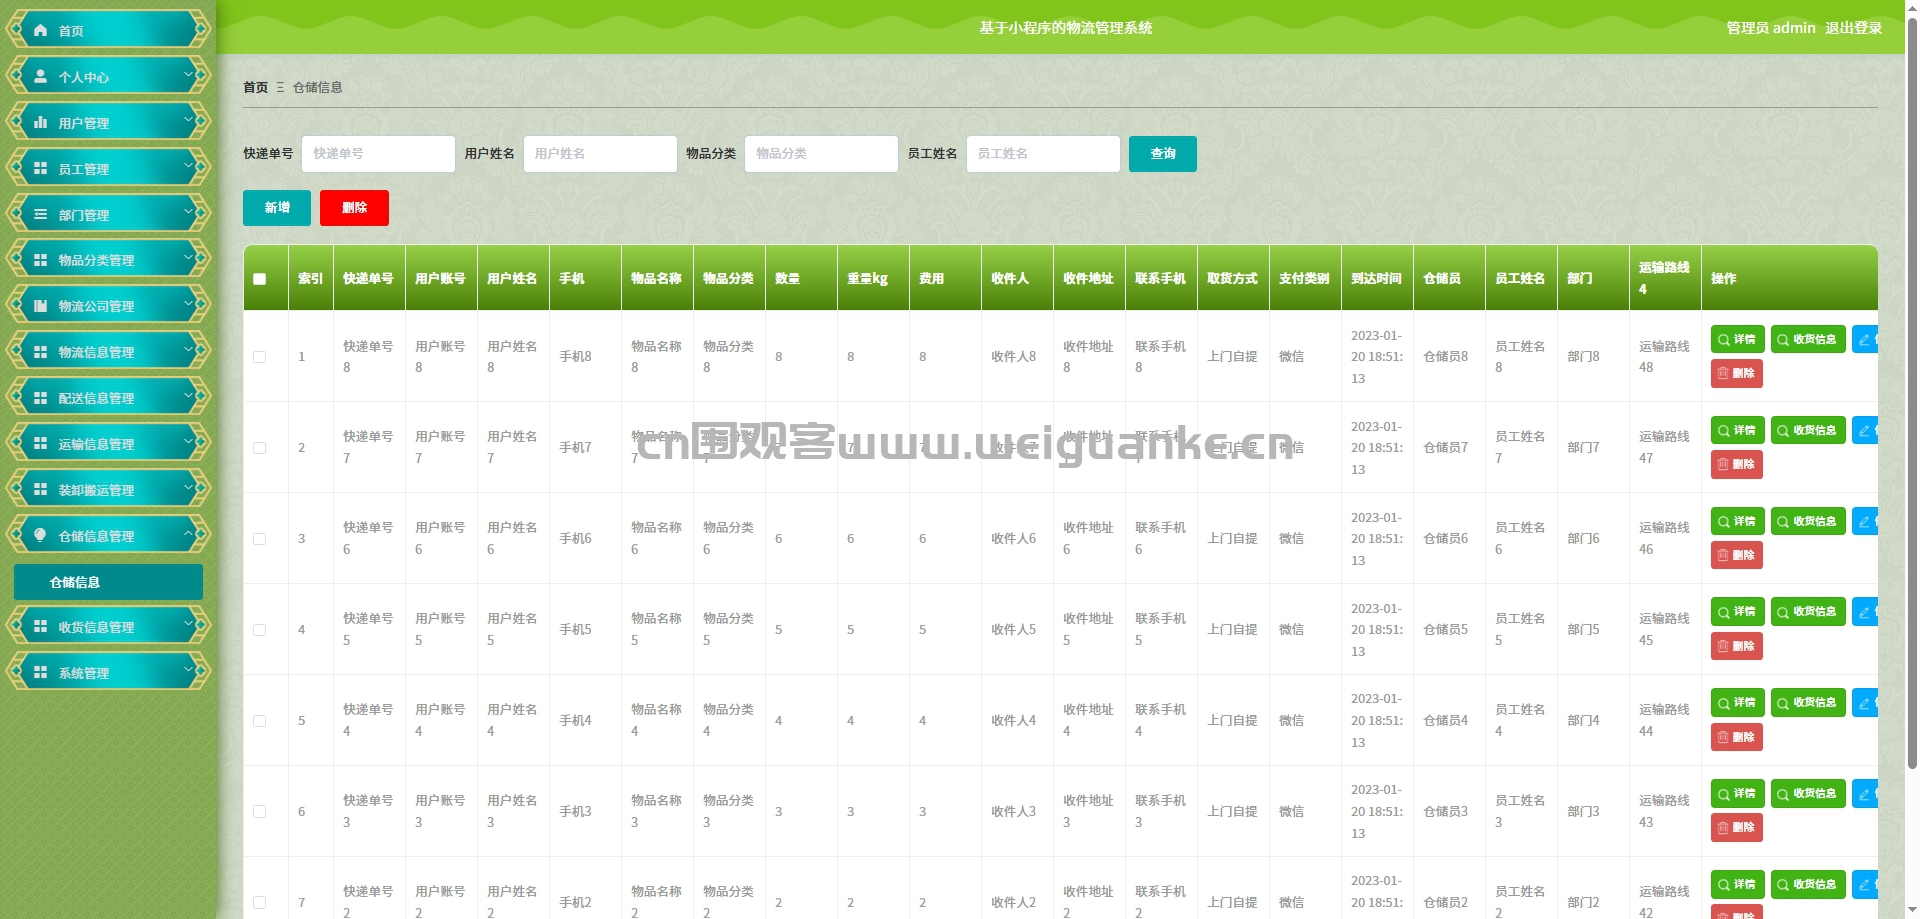Open the 装卸搬运管理 menu label
This screenshot has width=1920, height=919.
[x=96, y=490]
